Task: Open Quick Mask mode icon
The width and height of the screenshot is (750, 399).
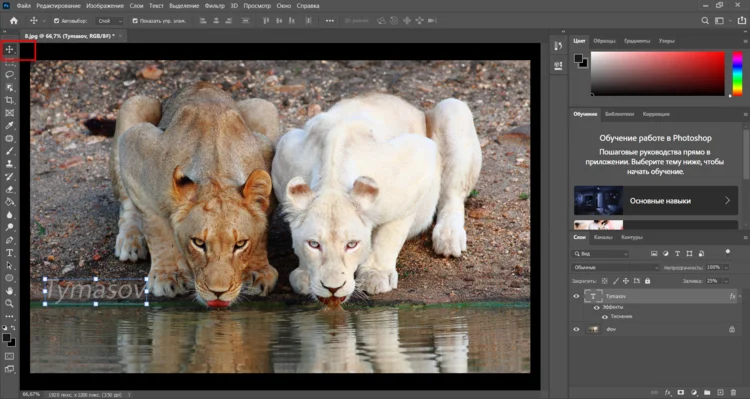Action: [x=9, y=356]
